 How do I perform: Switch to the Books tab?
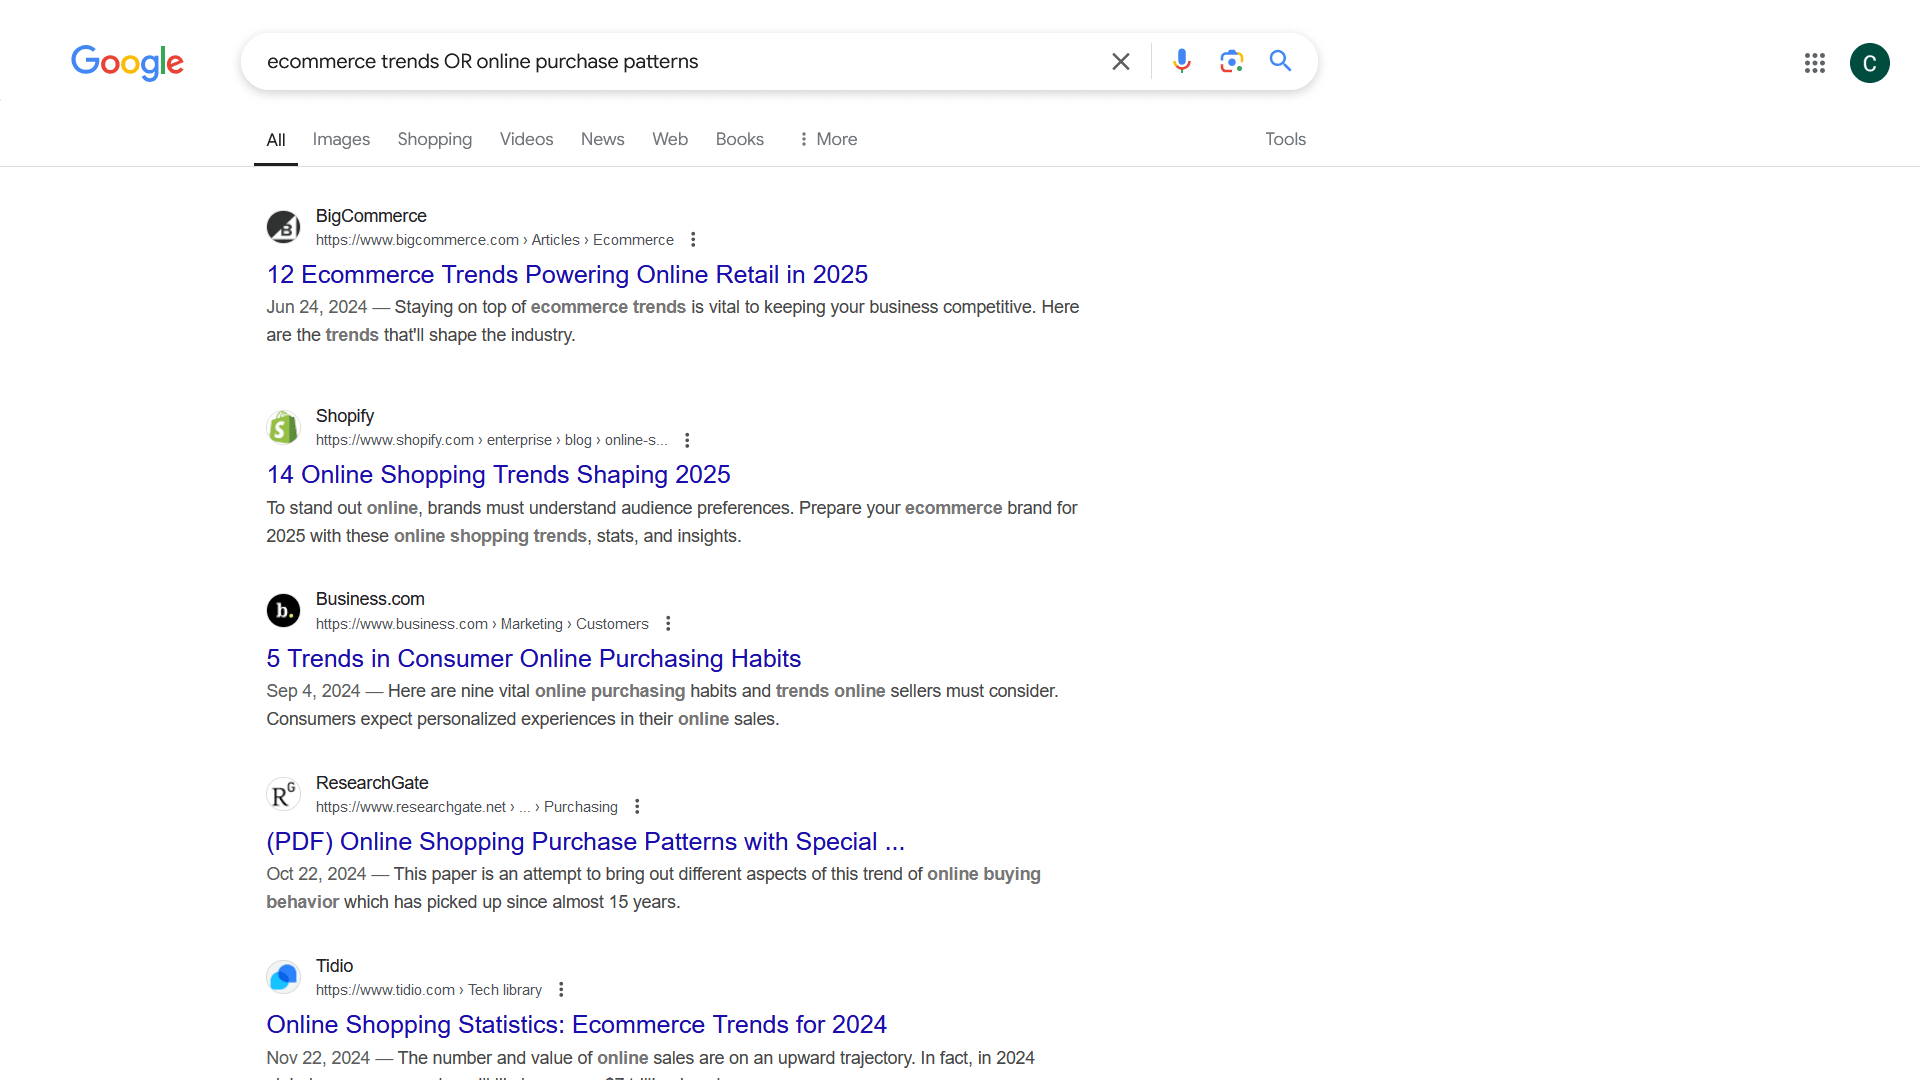[x=740, y=139]
